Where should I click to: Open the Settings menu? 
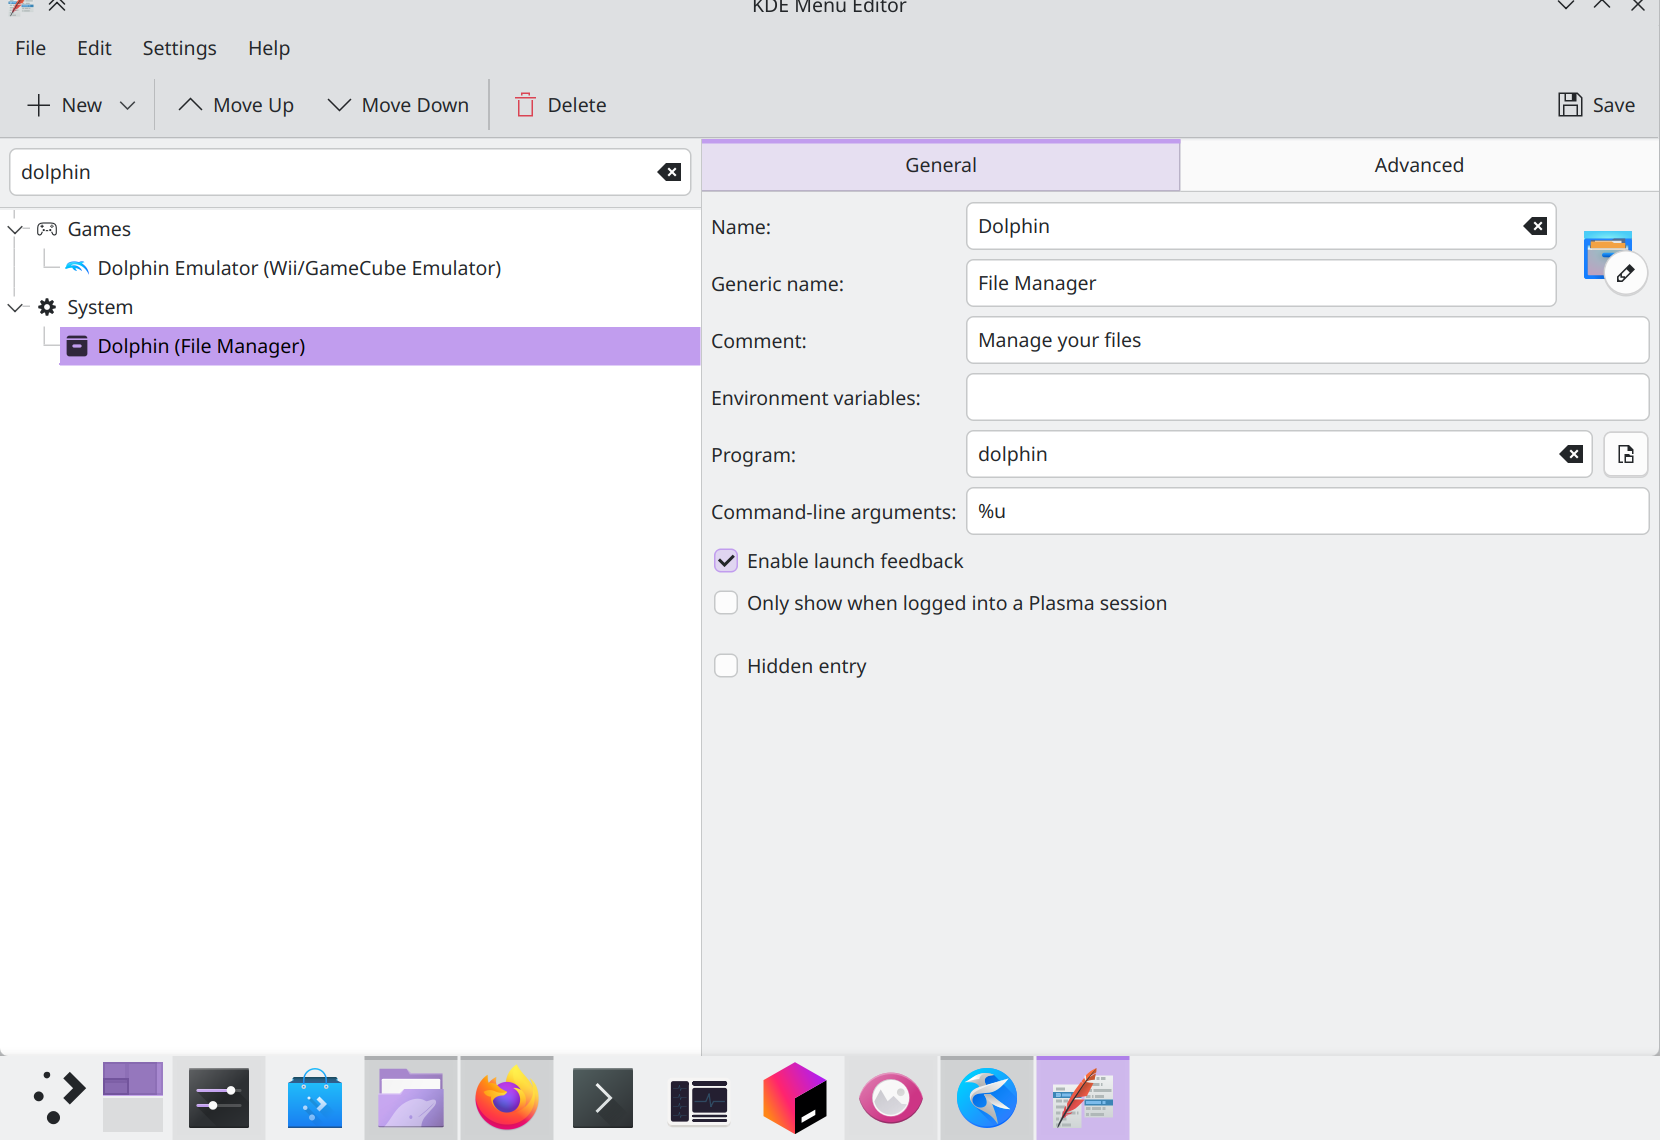[179, 47]
